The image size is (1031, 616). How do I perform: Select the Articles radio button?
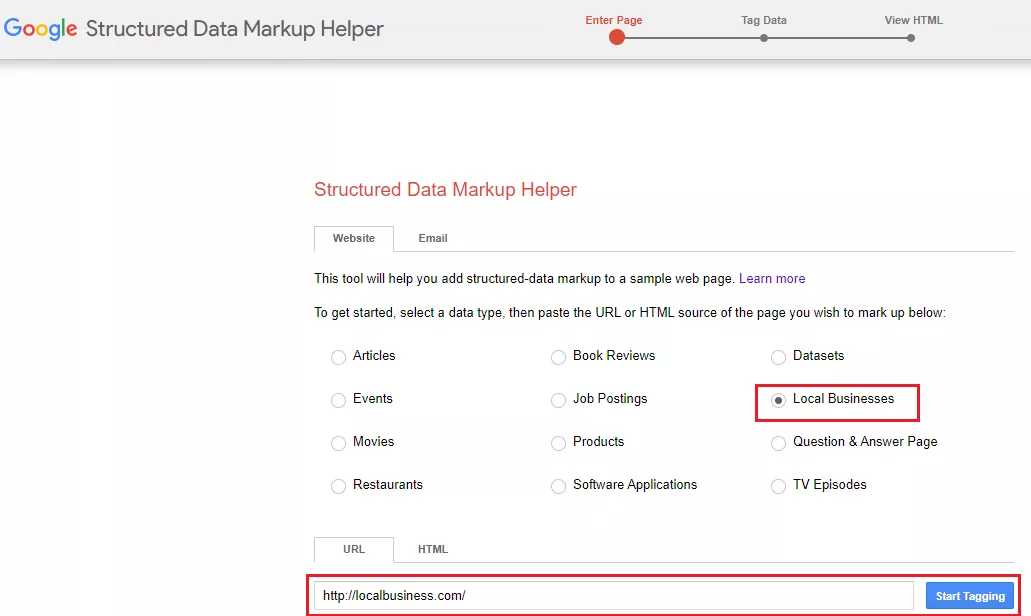(338, 357)
